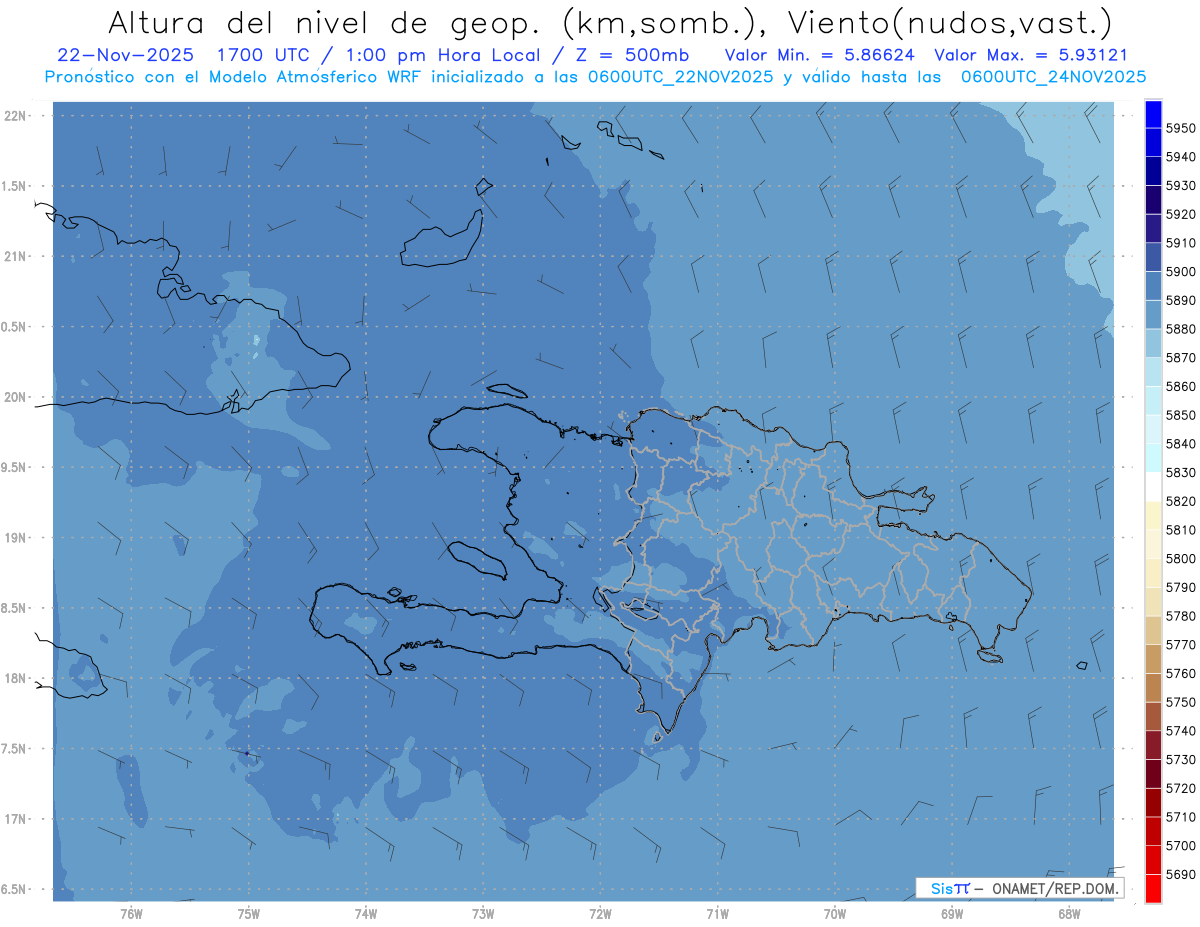
Task: Click the 70W longitude axis label
Action: 835,914
